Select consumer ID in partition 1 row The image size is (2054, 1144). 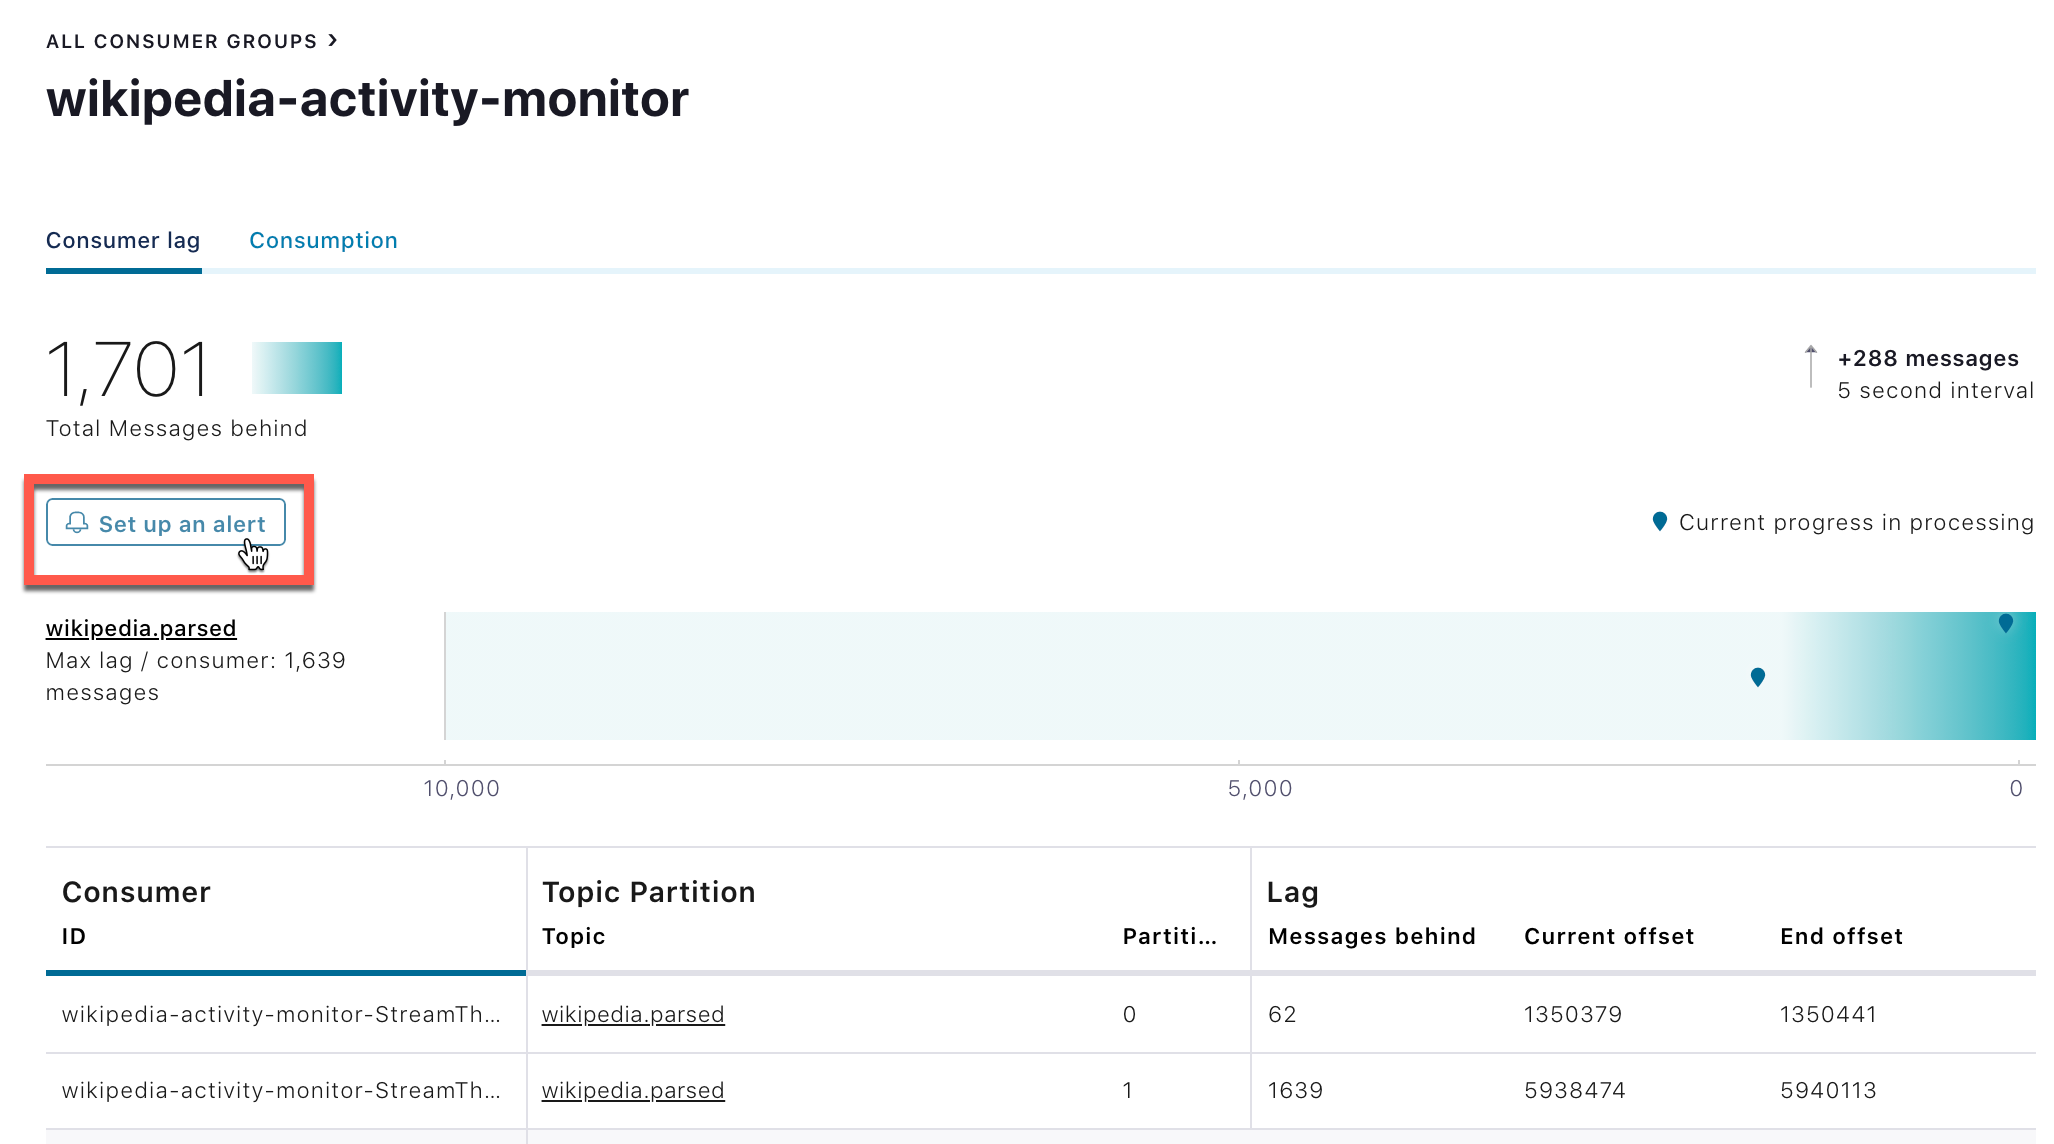pyautogui.click(x=281, y=1090)
